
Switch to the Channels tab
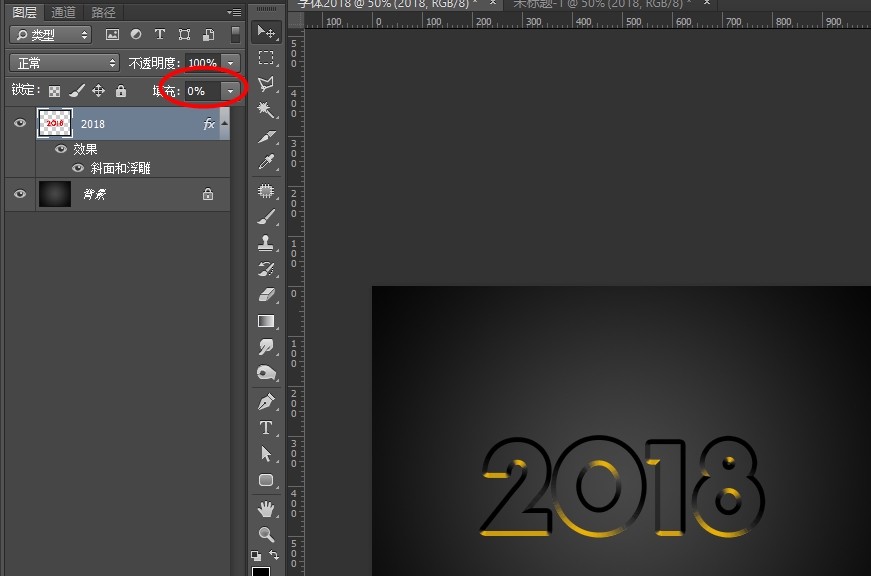63,12
